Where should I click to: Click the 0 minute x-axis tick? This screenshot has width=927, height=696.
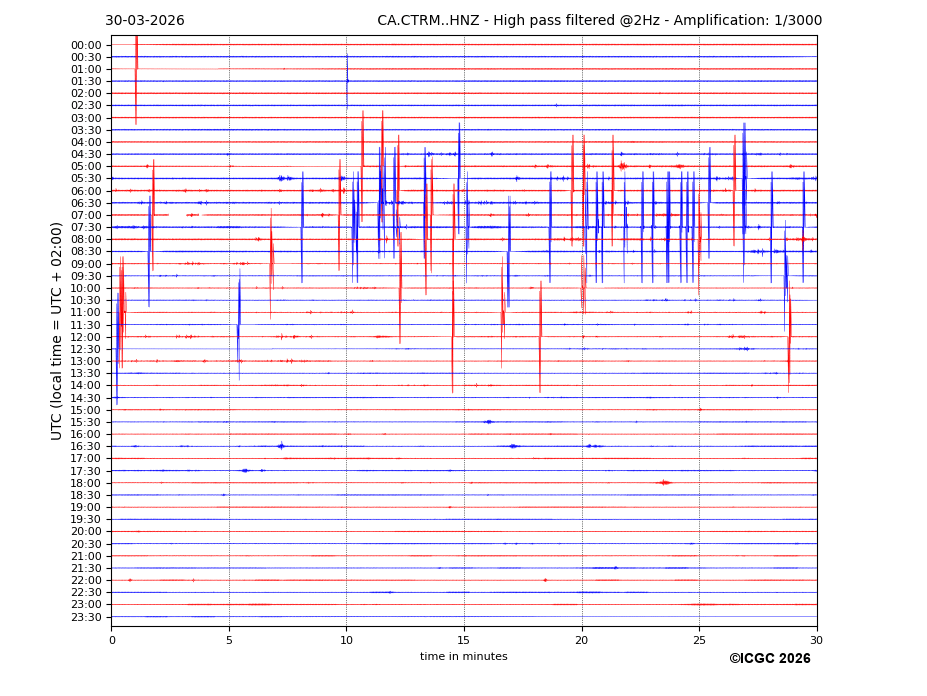tap(112, 640)
